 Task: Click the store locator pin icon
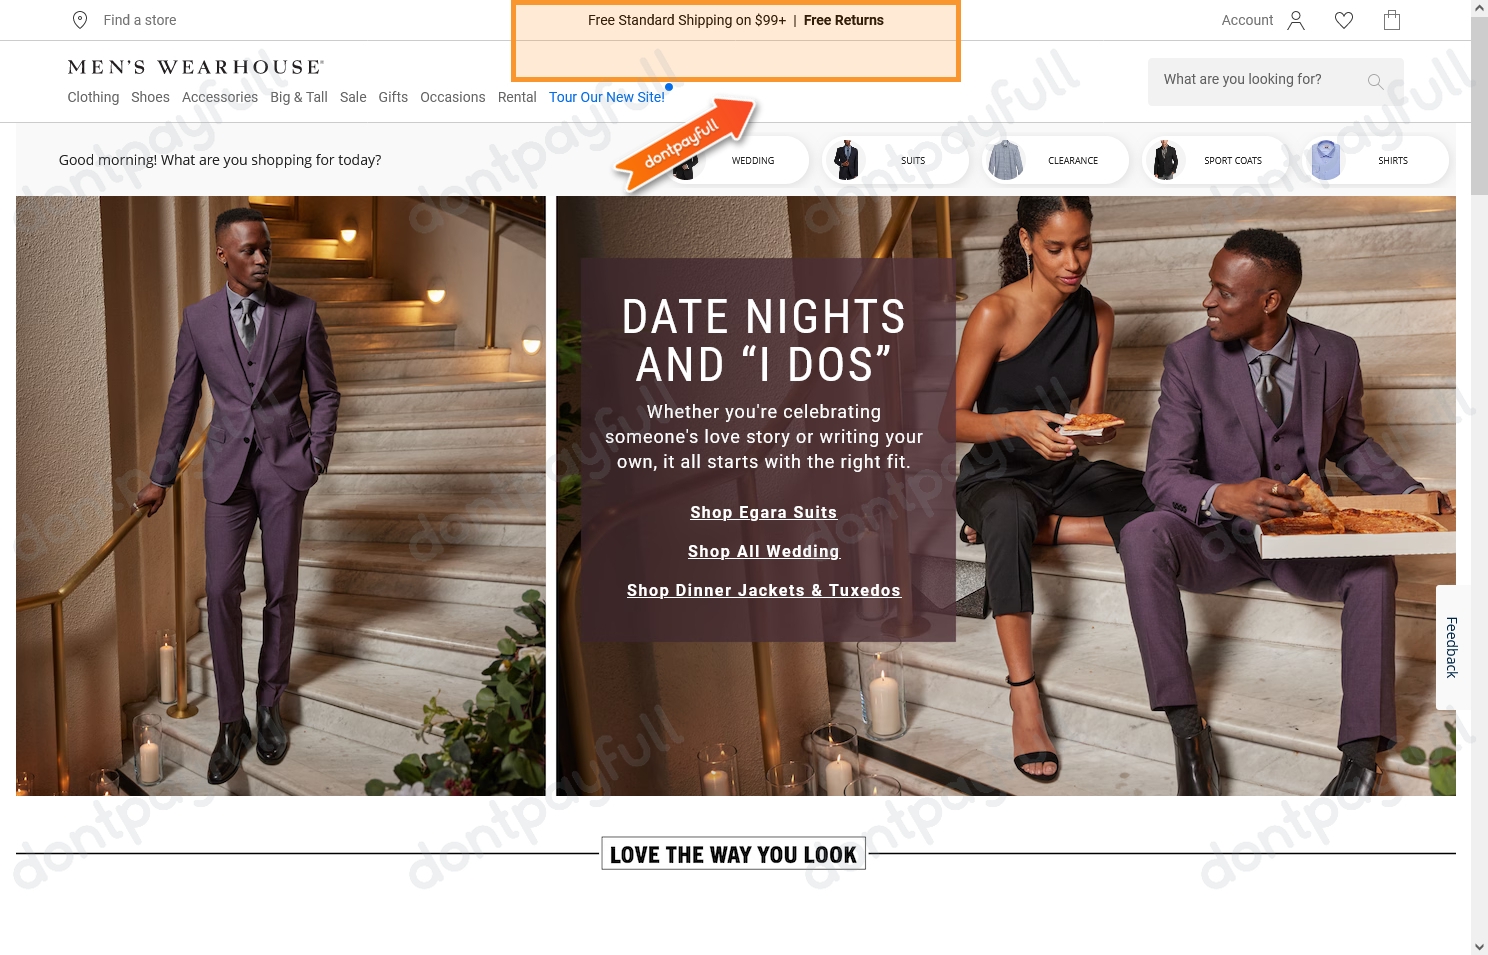(x=80, y=20)
